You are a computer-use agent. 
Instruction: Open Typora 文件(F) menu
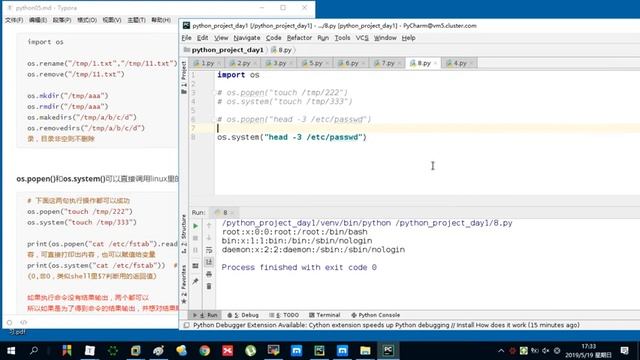click(14, 20)
